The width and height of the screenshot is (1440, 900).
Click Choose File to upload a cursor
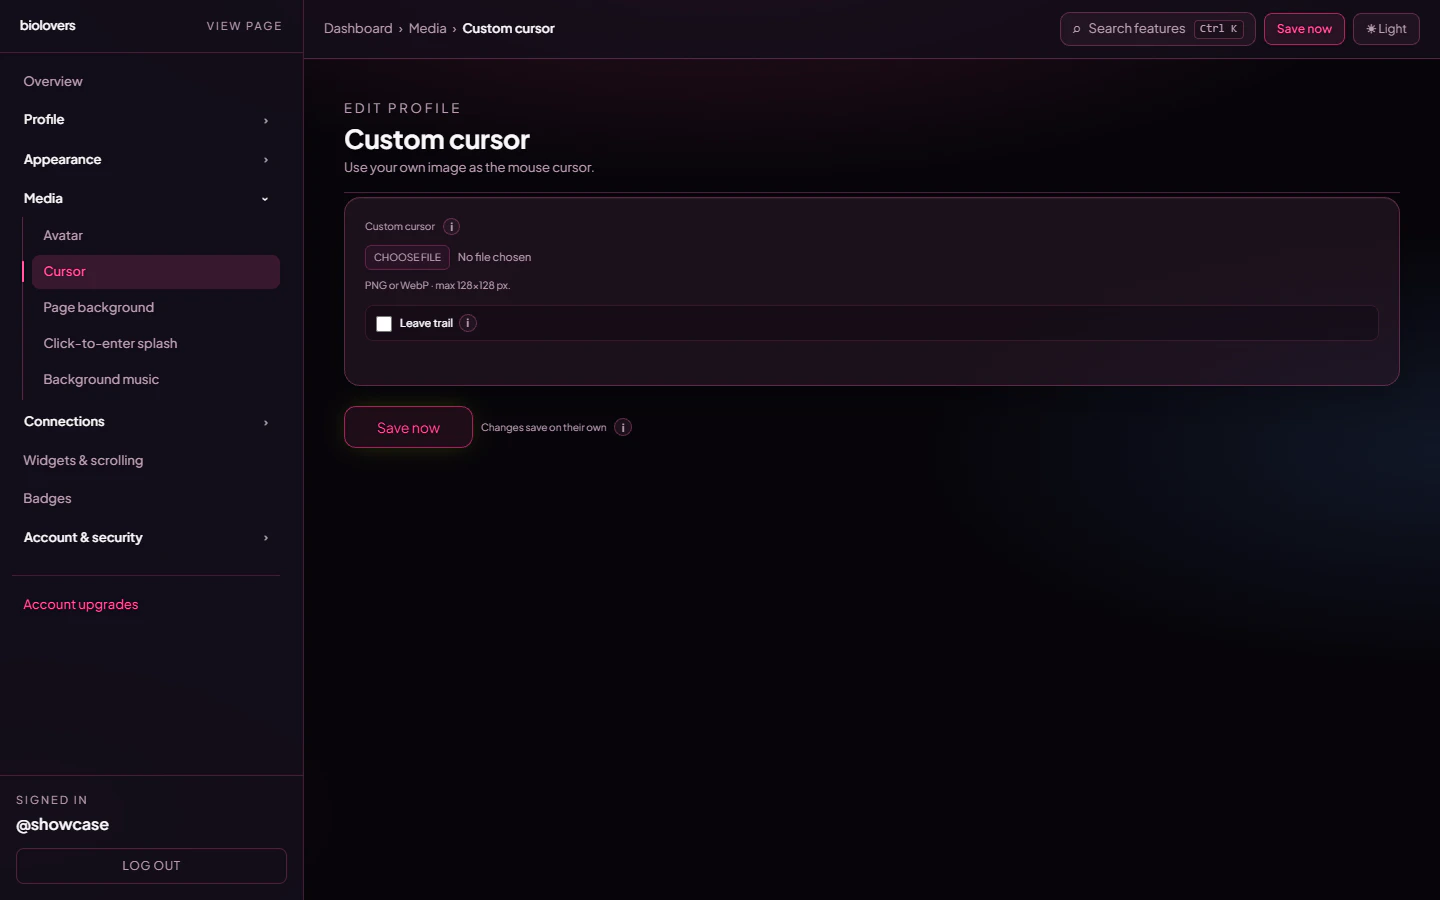[406, 257]
